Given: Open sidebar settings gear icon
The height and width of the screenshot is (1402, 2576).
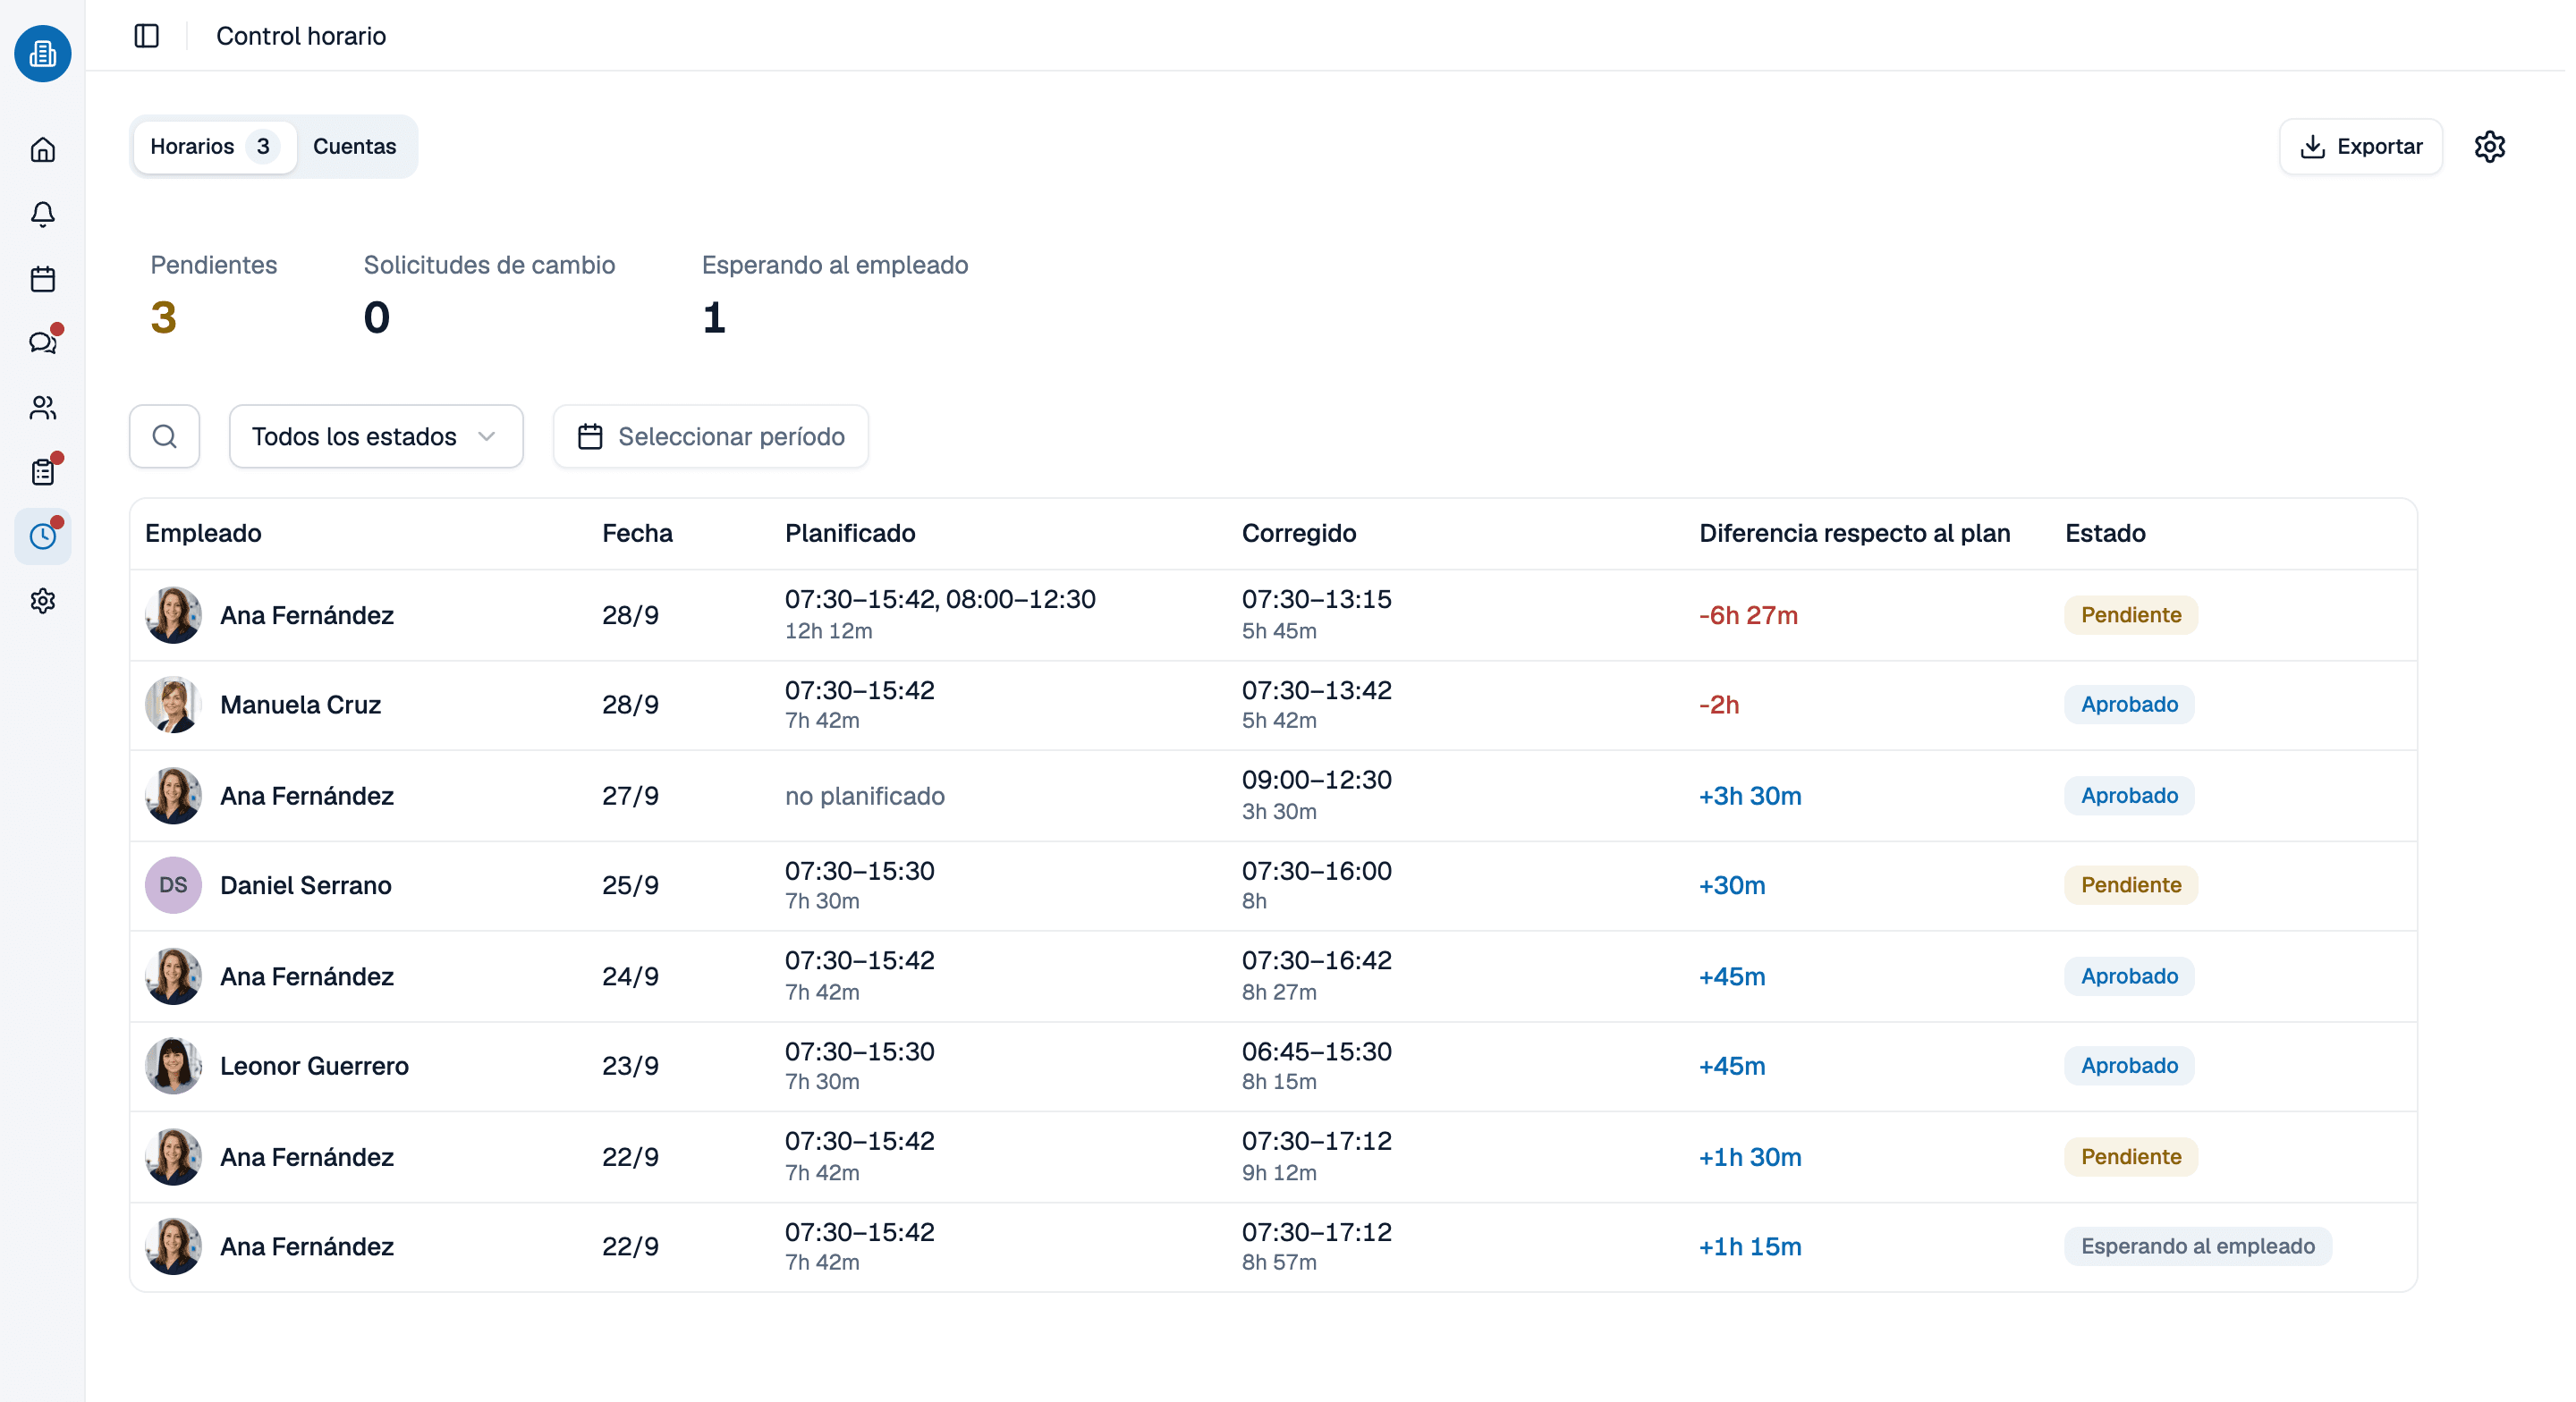Looking at the screenshot, I should [43, 601].
